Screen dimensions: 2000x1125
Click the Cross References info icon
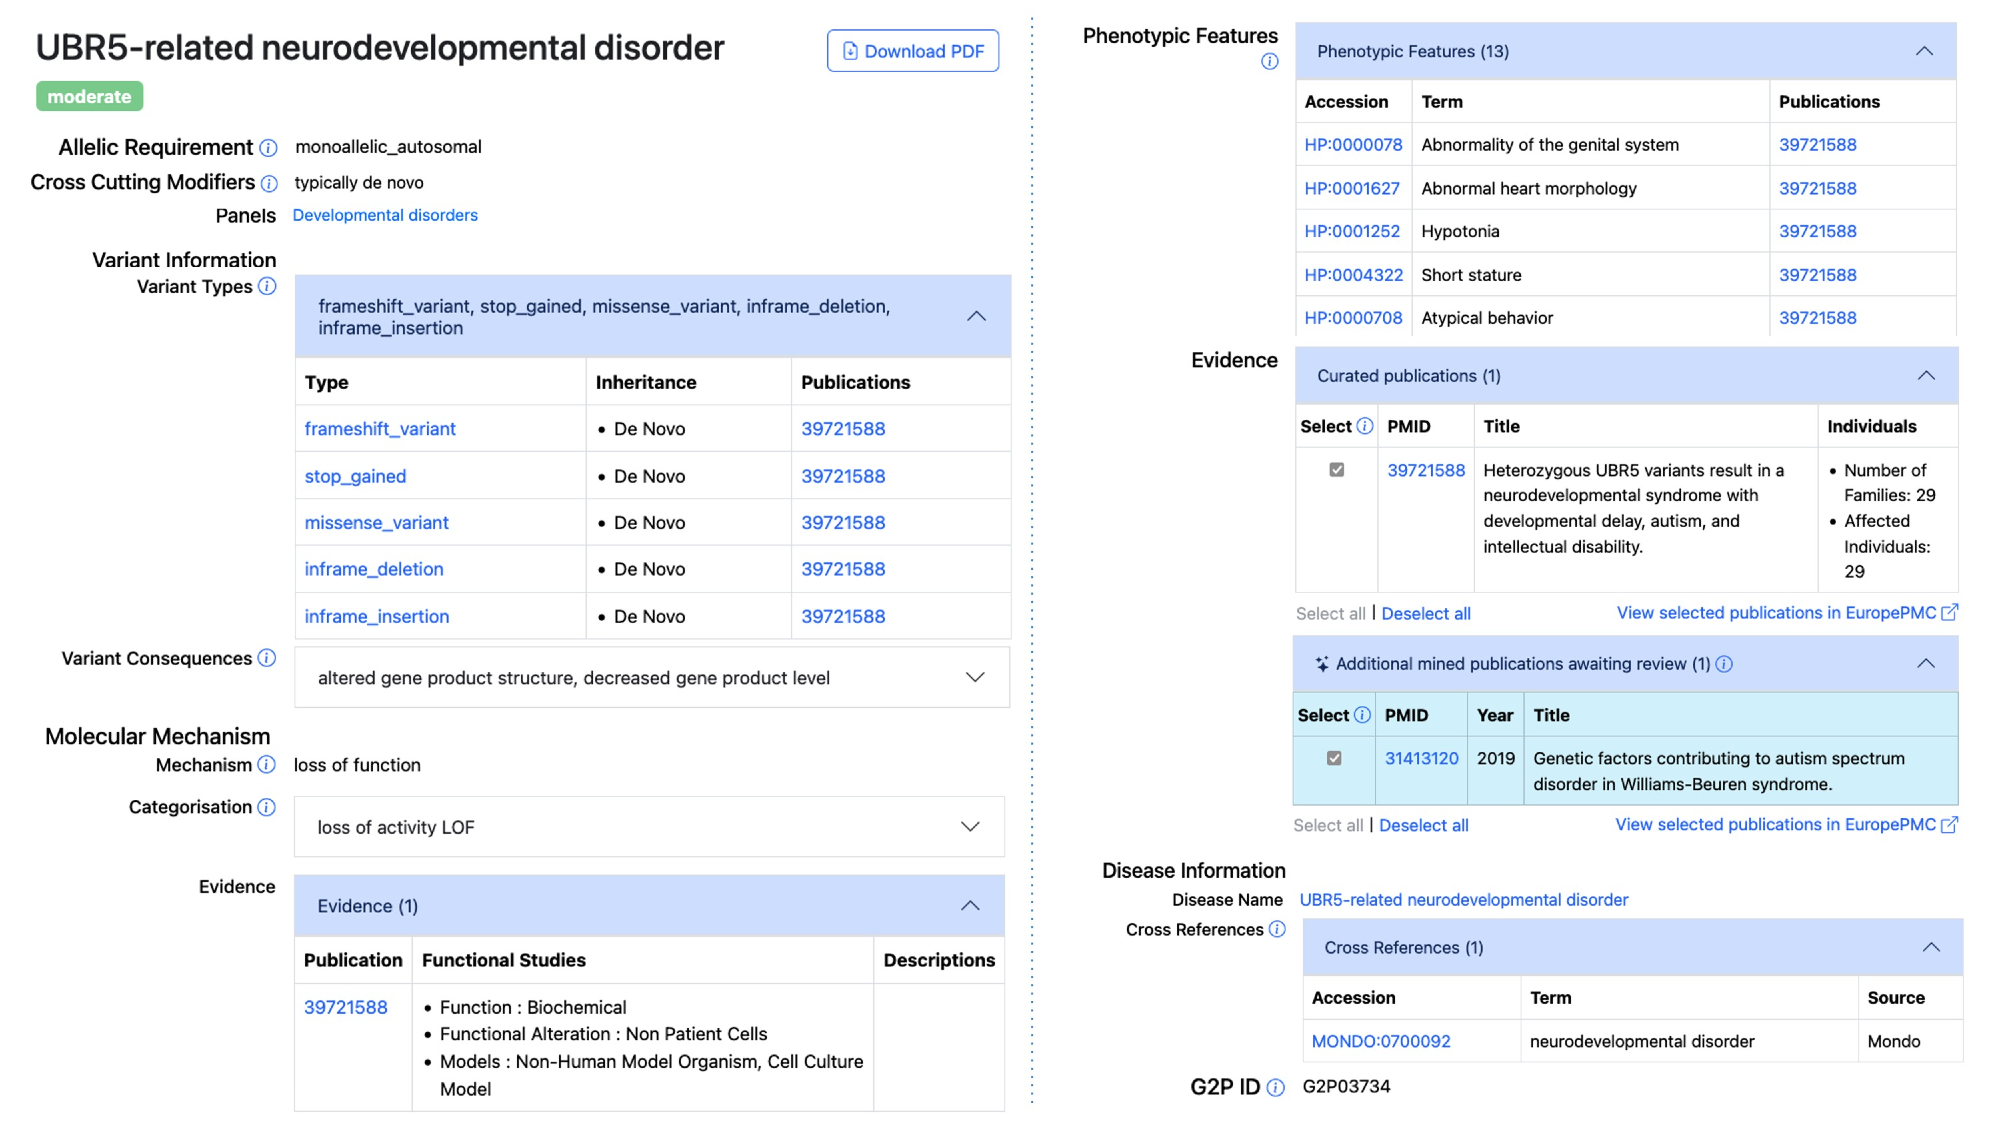coord(1277,930)
